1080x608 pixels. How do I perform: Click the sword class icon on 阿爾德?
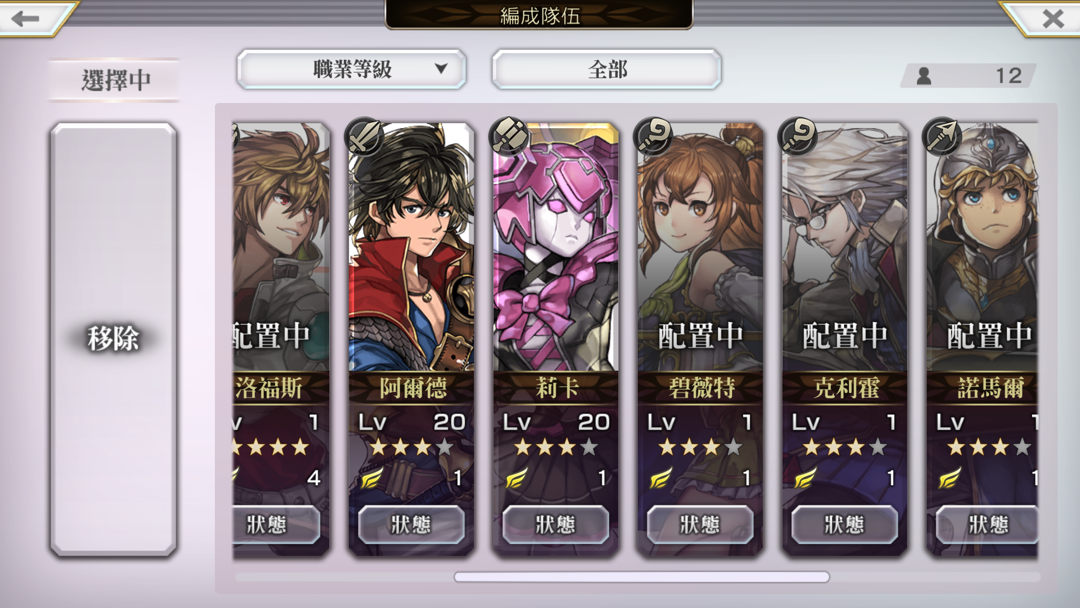pos(364,136)
